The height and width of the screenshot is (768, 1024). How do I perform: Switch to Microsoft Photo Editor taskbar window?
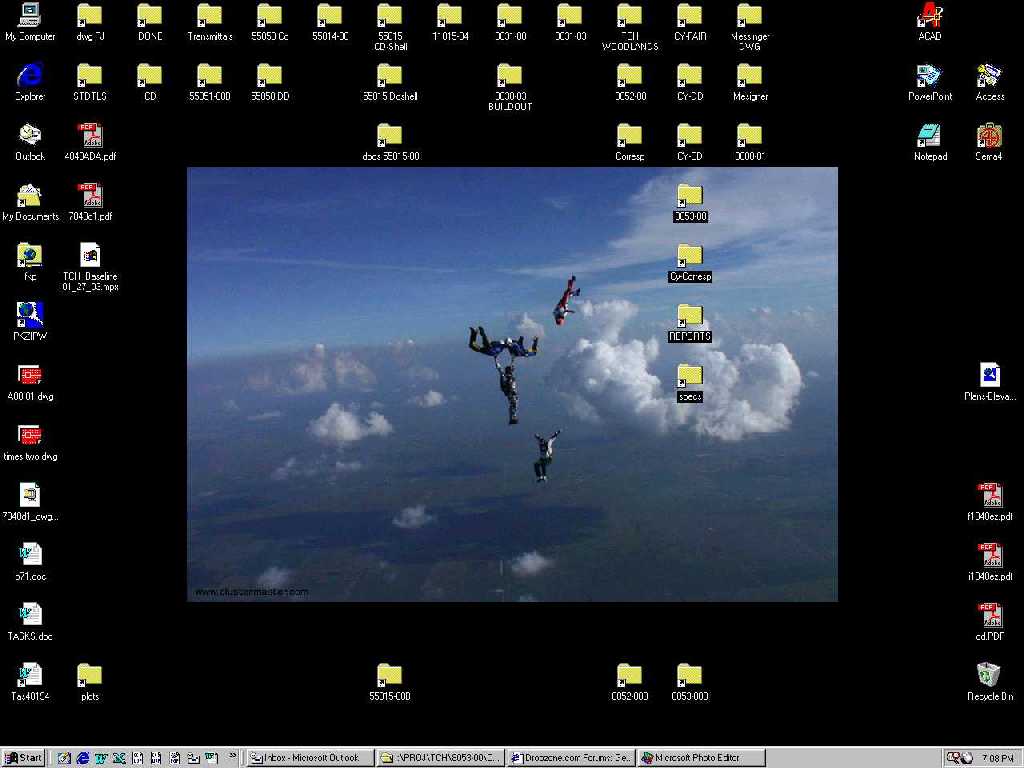tap(702, 758)
